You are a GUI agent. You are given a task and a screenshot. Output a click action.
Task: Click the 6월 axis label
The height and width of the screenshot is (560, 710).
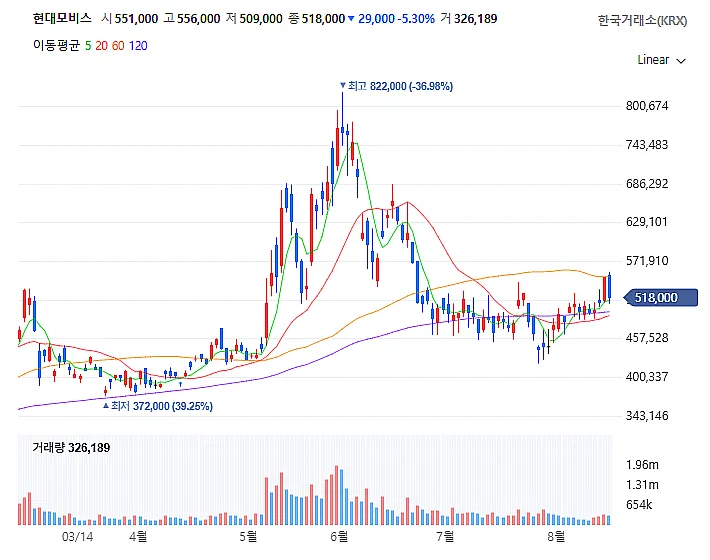click(x=339, y=537)
